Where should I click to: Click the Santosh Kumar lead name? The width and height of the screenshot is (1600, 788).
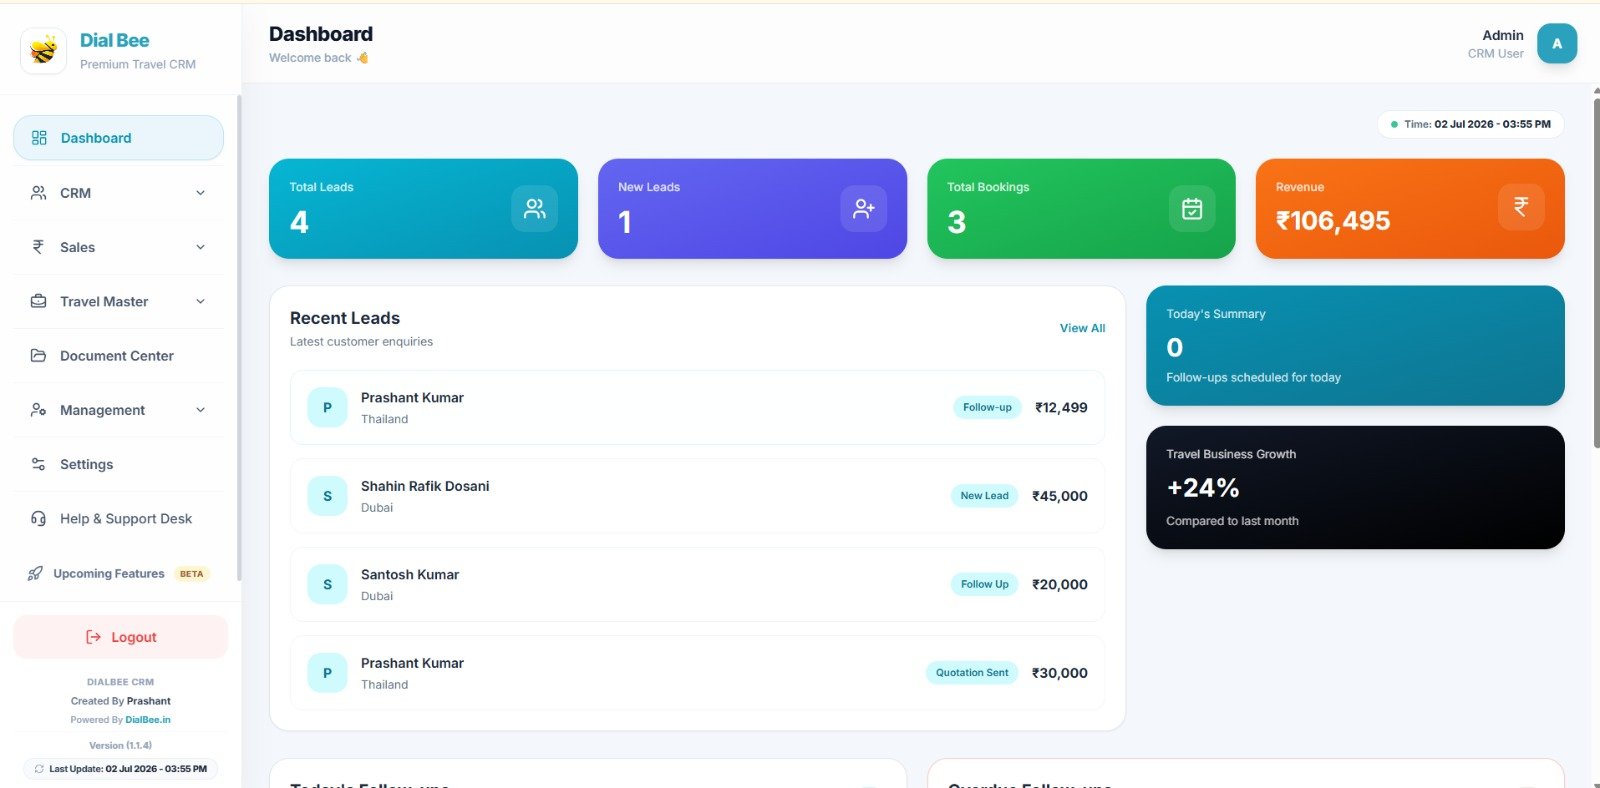410,574
